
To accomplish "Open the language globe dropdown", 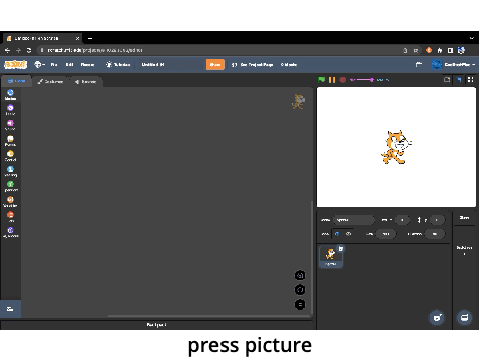I will [x=39, y=64].
